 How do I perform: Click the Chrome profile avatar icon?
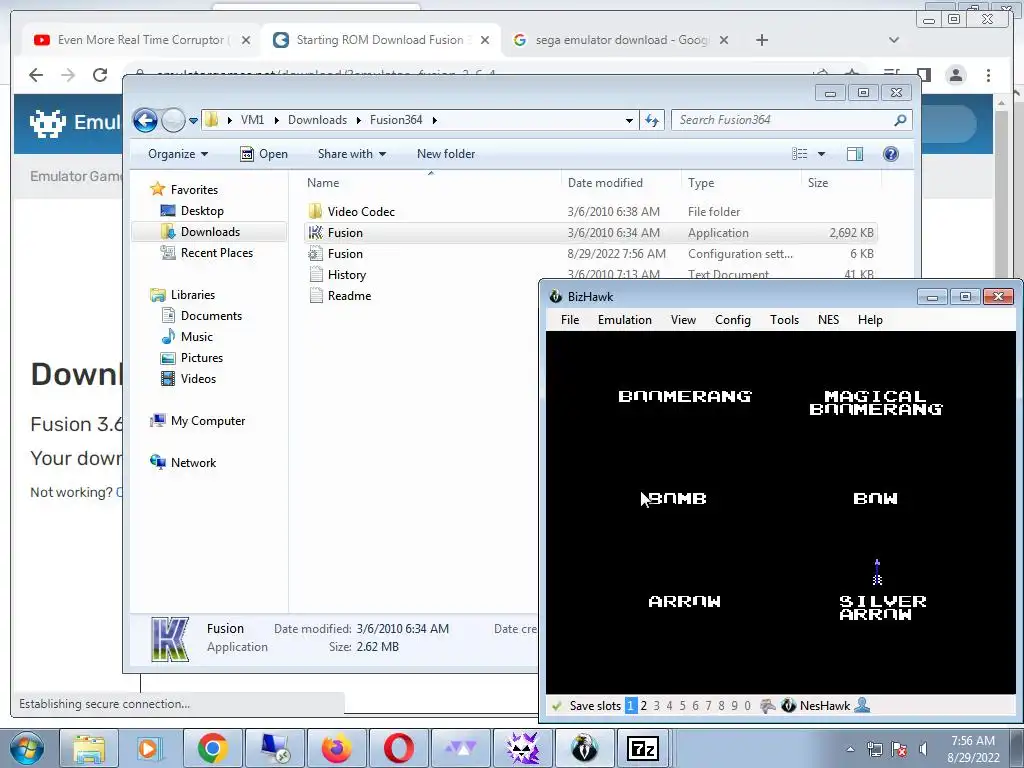(956, 75)
